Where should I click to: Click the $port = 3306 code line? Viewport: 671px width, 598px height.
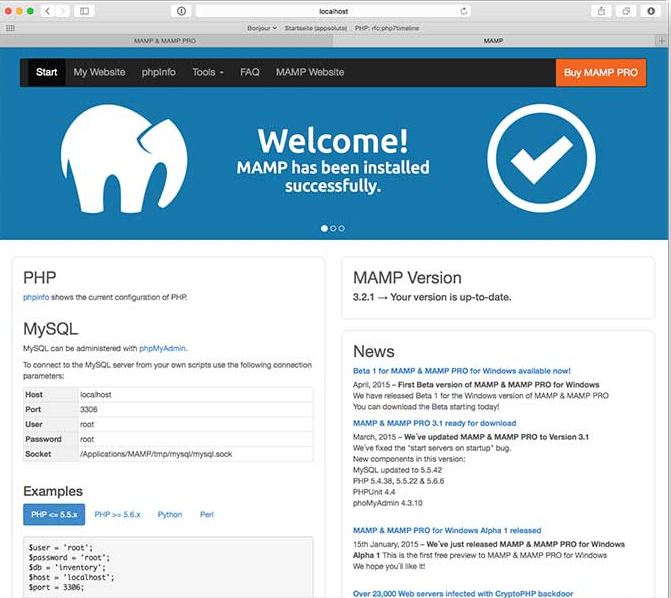pos(56,588)
